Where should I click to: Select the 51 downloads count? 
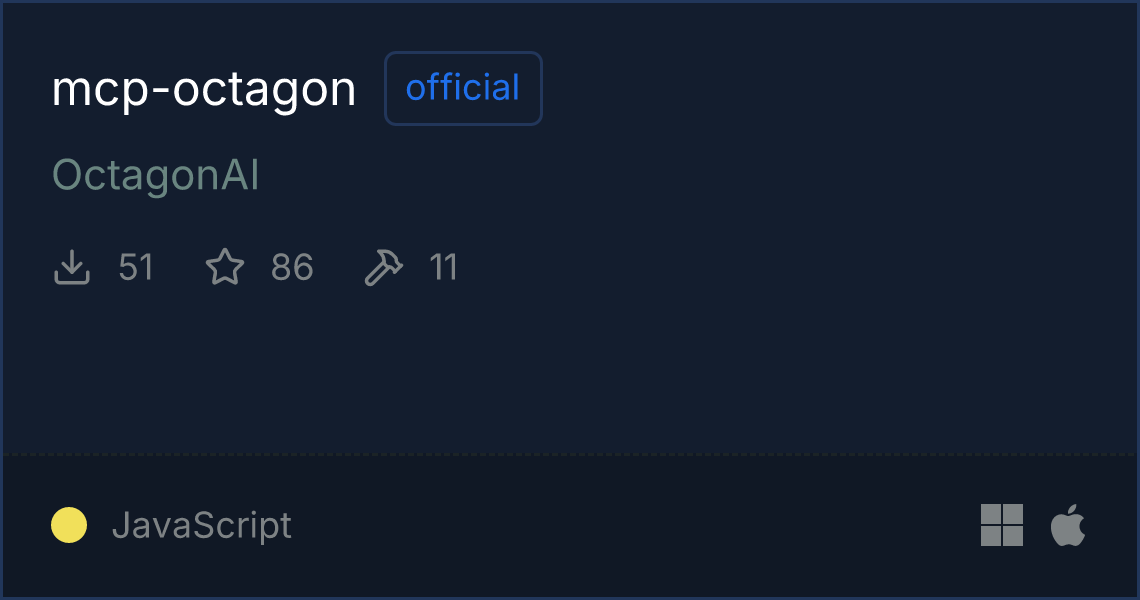click(136, 267)
